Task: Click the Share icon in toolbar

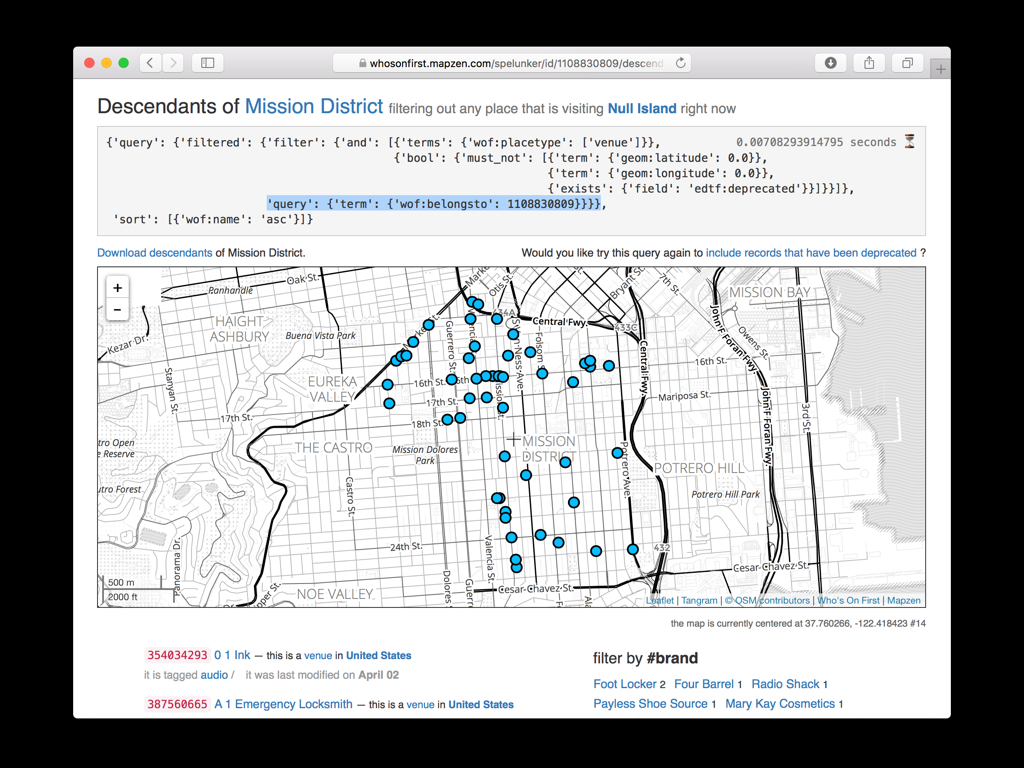Action: tap(869, 63)
